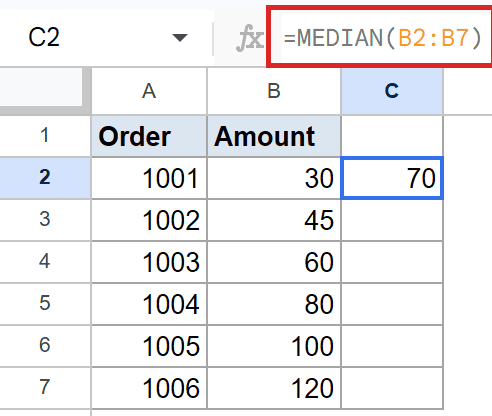Select the cell containing 1005
Image resolution: width=492 pixels, height=416 pixels.
coord(149,346)
